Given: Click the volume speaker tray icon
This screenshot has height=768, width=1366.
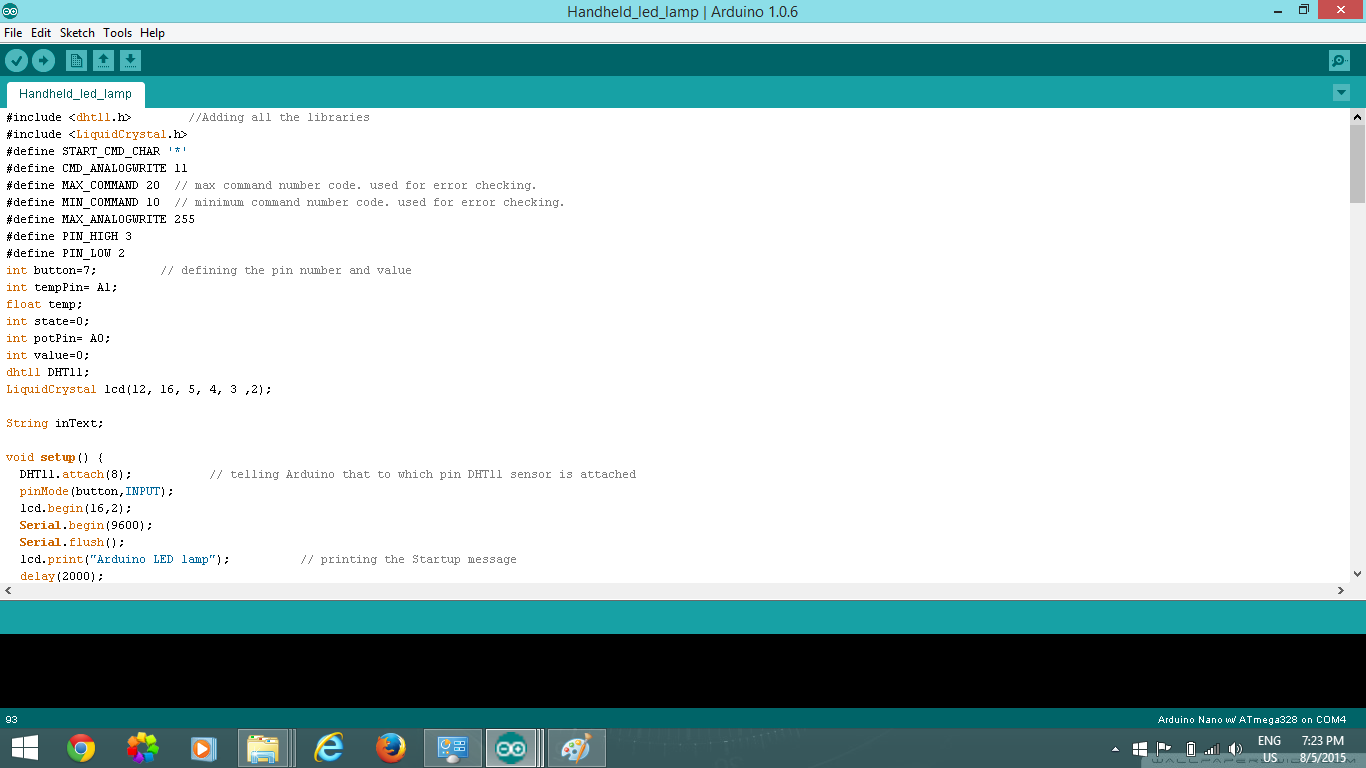Looking at the screenshot, I should (1235, 748).
